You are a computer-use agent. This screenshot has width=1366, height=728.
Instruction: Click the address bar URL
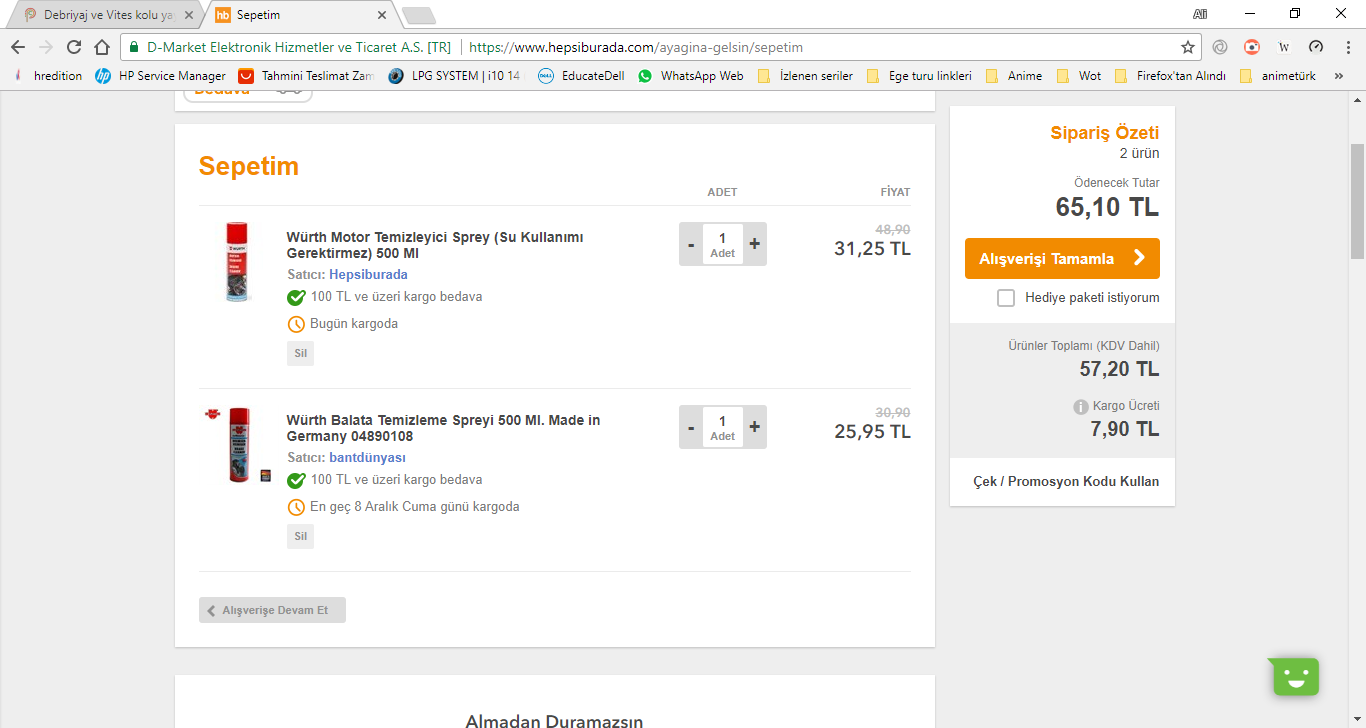[636, 47]
